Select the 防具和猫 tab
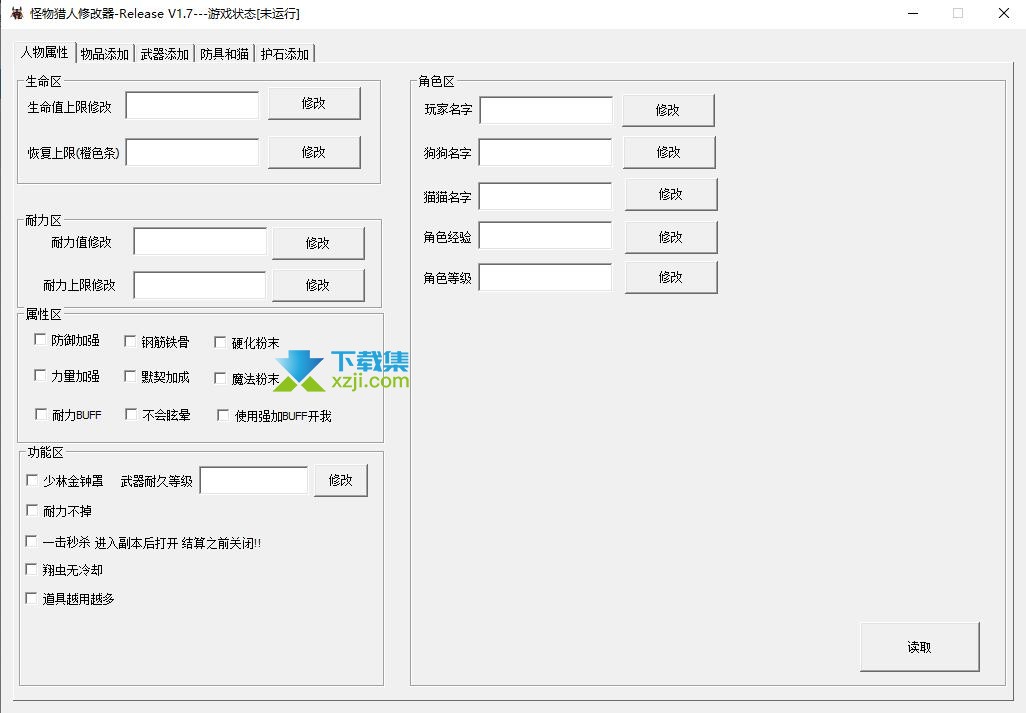Screen dimensions: 1026x713 click(x=224, y=54)
